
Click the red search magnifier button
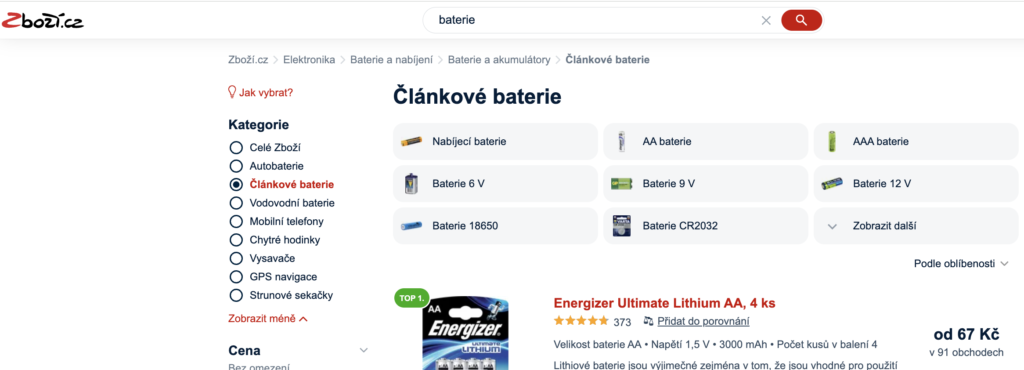click(801, 20)
